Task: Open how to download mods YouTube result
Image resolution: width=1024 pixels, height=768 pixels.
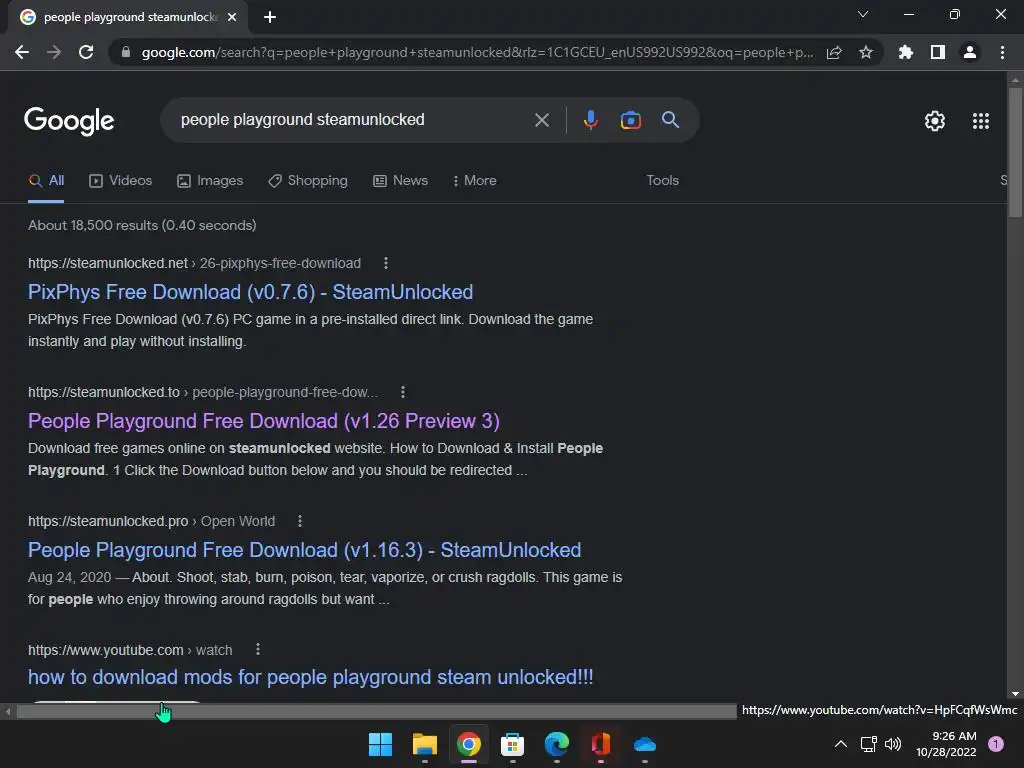Action: (x=310, y=677)
